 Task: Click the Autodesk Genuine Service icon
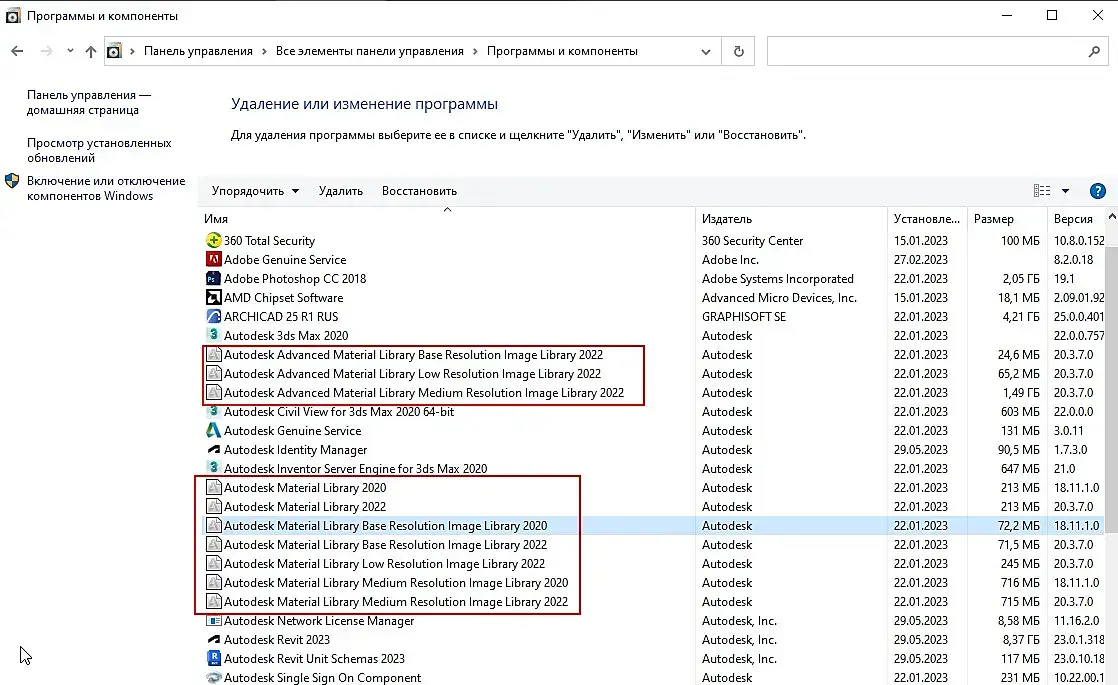213,431
